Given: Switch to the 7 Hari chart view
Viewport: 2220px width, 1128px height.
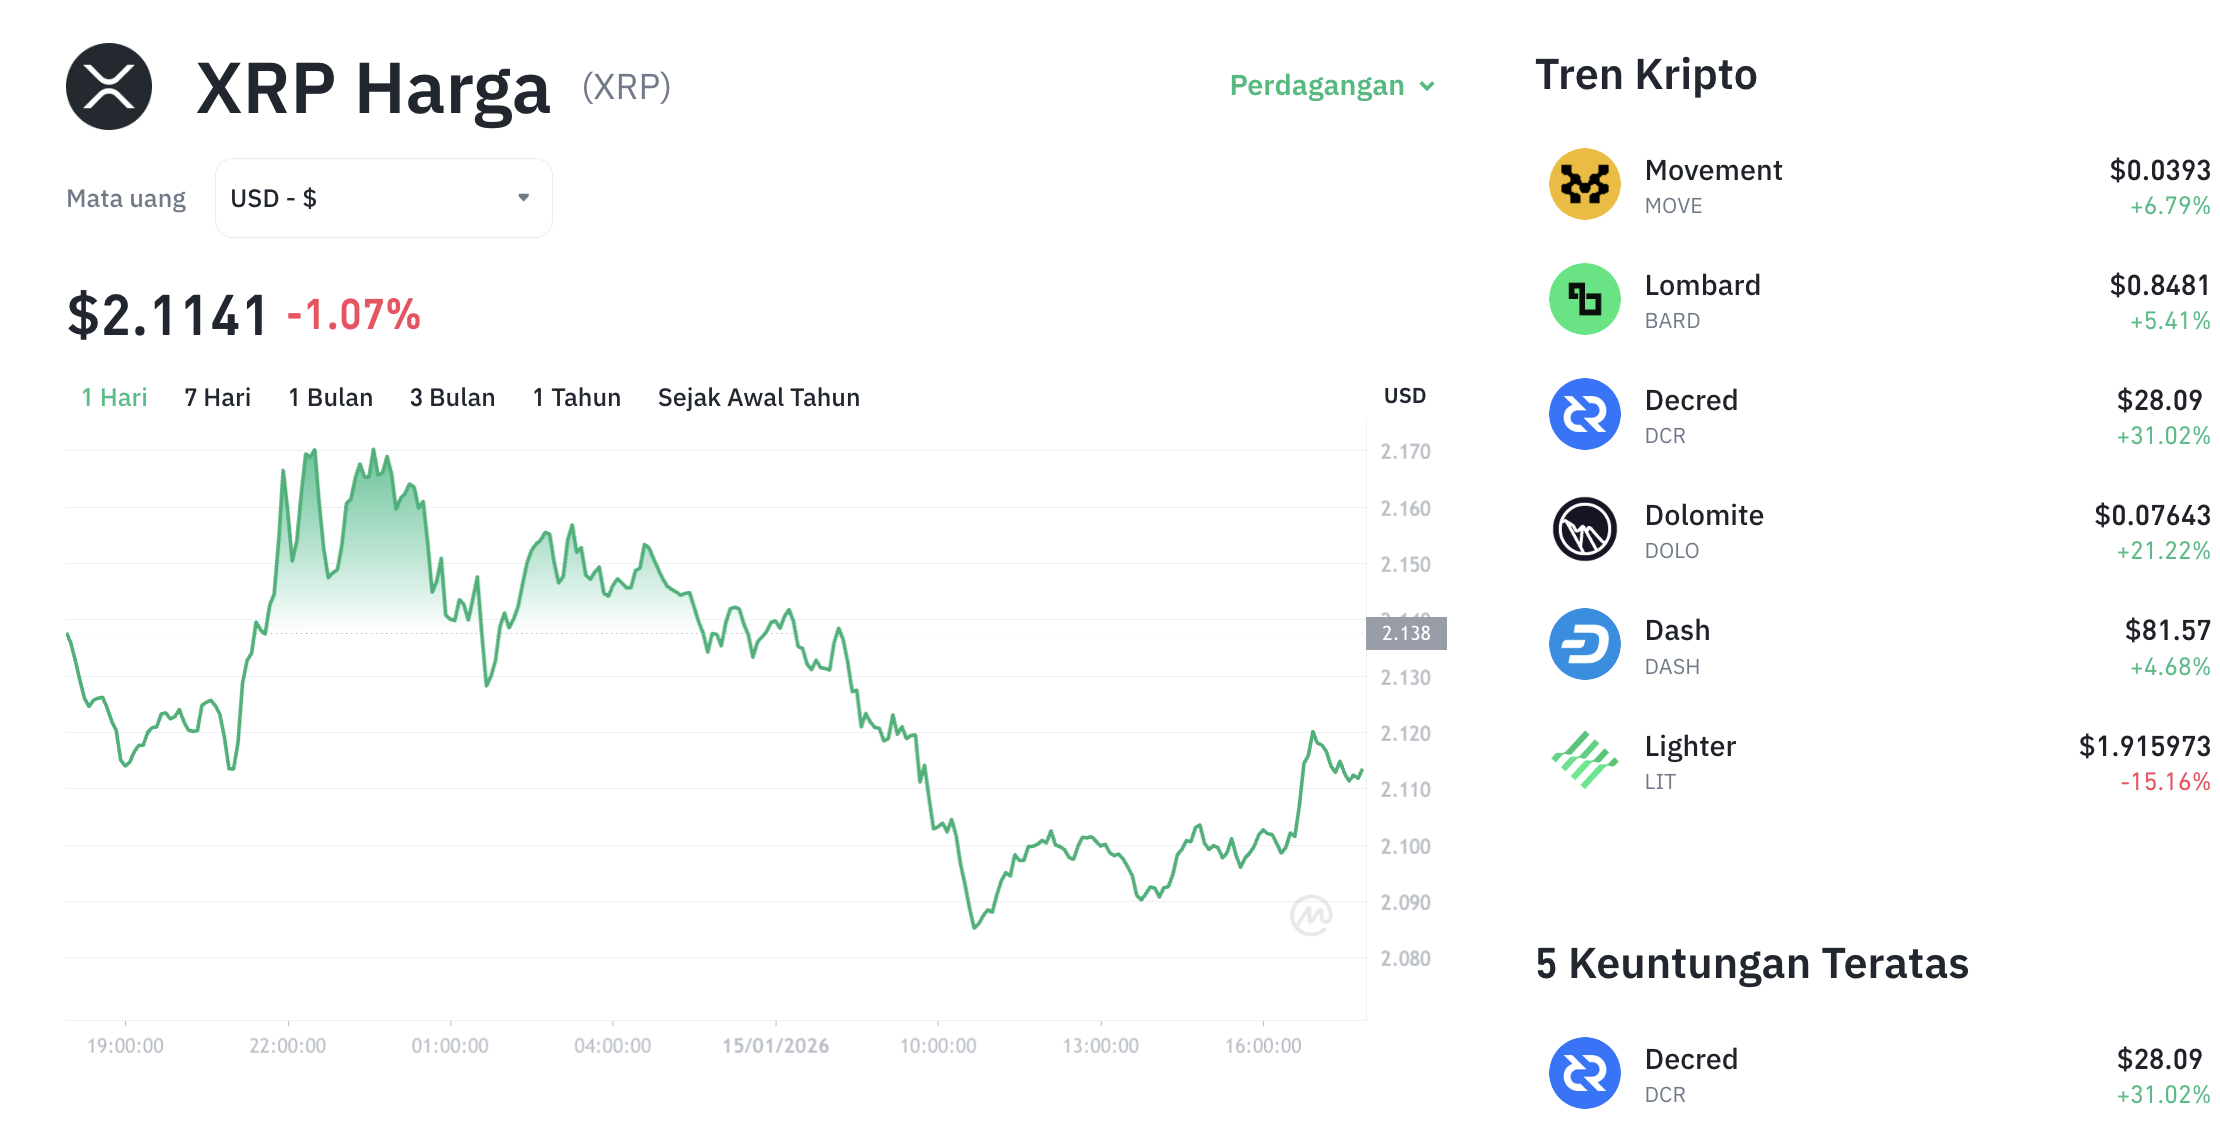Looking at the screenshot, I should (216, 397).
